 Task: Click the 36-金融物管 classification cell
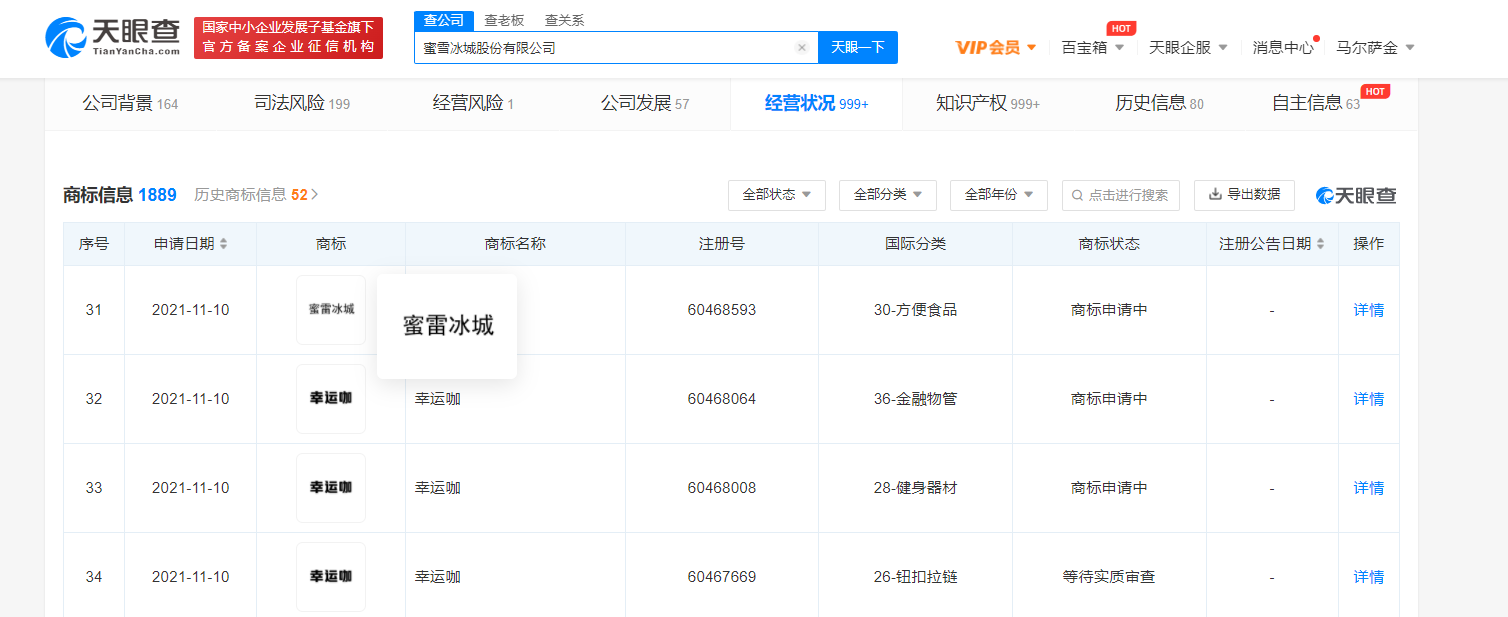915,399
